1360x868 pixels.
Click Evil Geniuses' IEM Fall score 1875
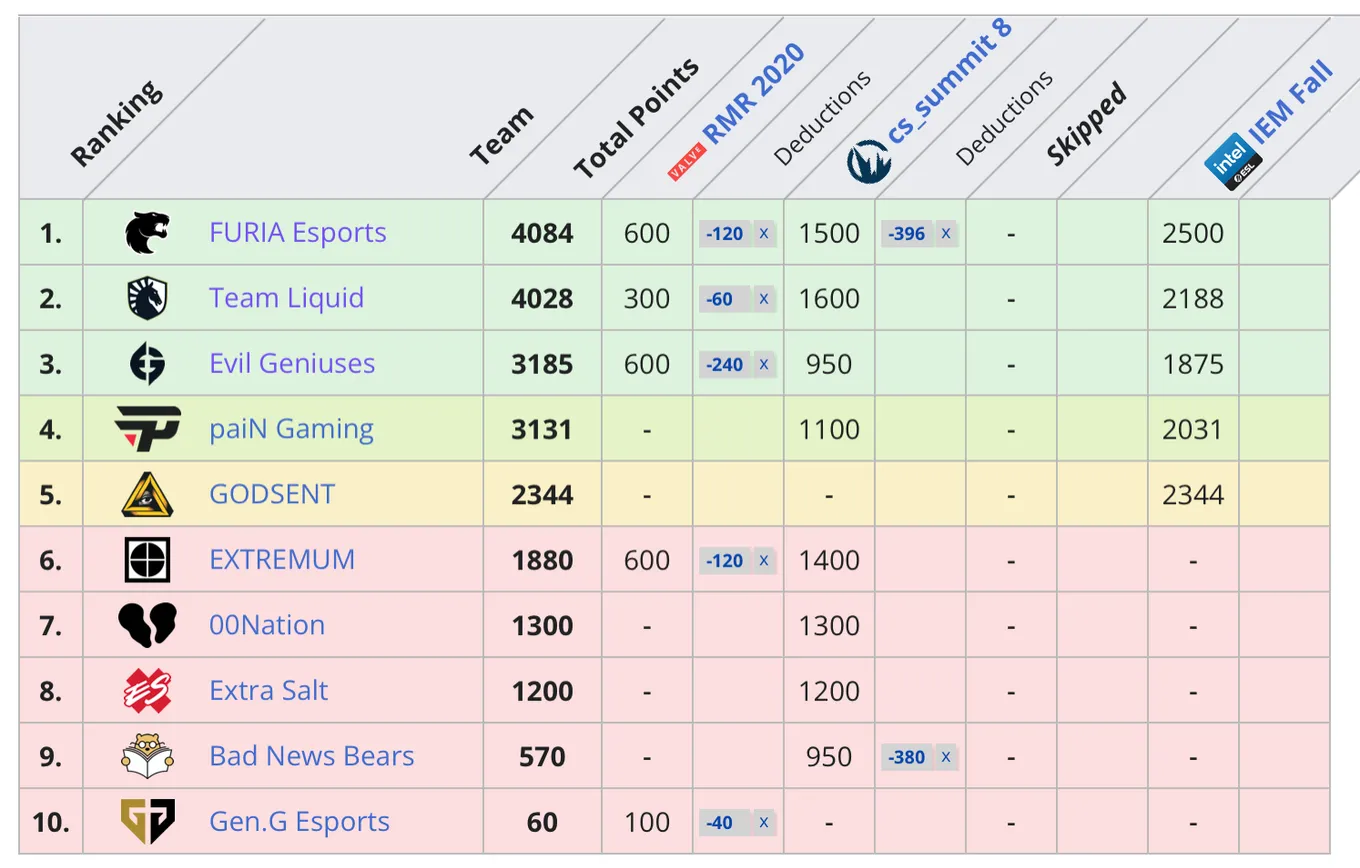[1193, 364]
